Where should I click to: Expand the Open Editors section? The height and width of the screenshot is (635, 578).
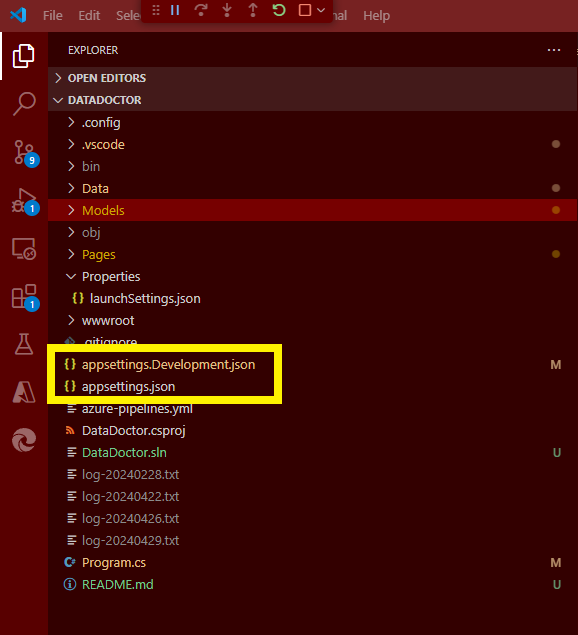312,78
